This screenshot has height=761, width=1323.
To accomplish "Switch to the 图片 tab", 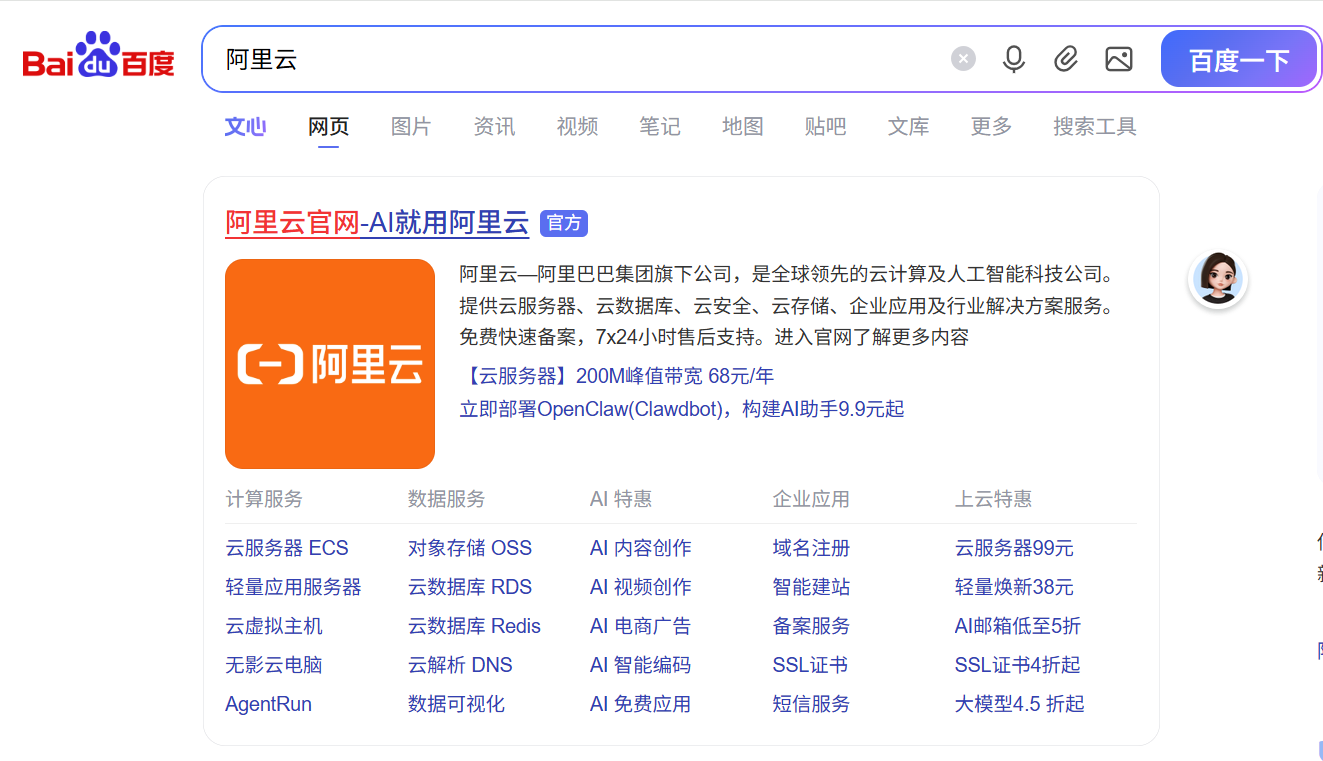I will 411,127.
